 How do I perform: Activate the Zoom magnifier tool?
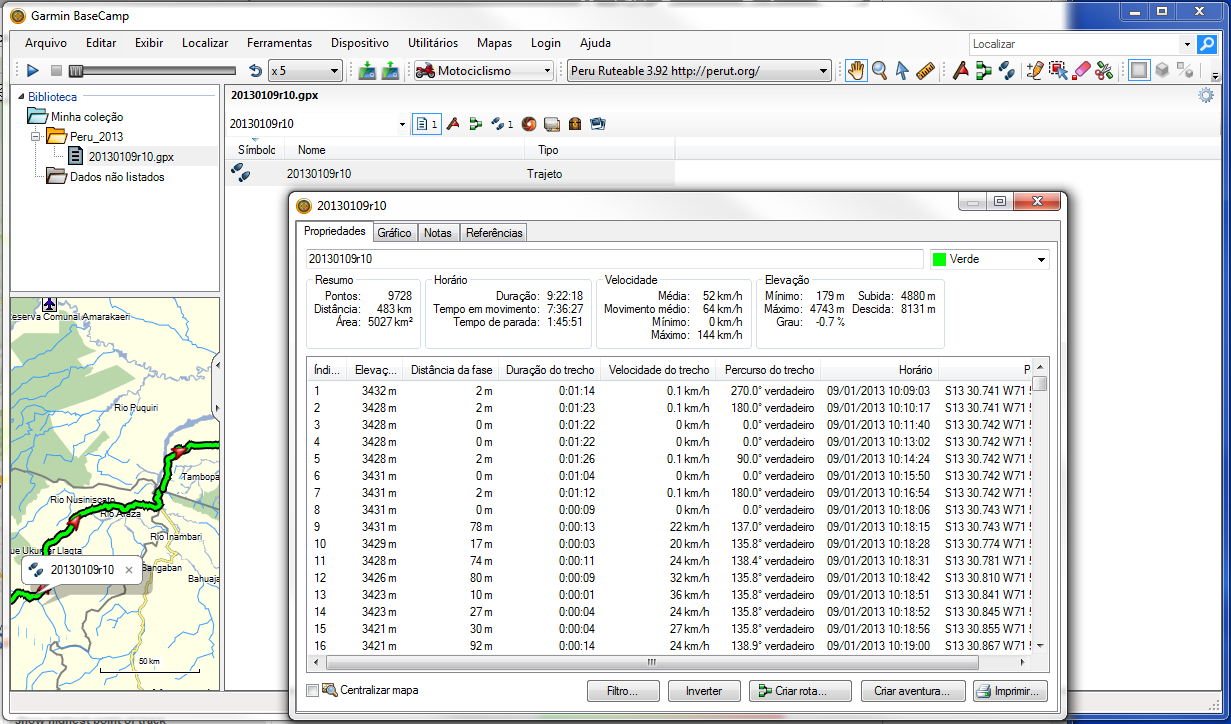pyautogui.click(x=879, y=71)
